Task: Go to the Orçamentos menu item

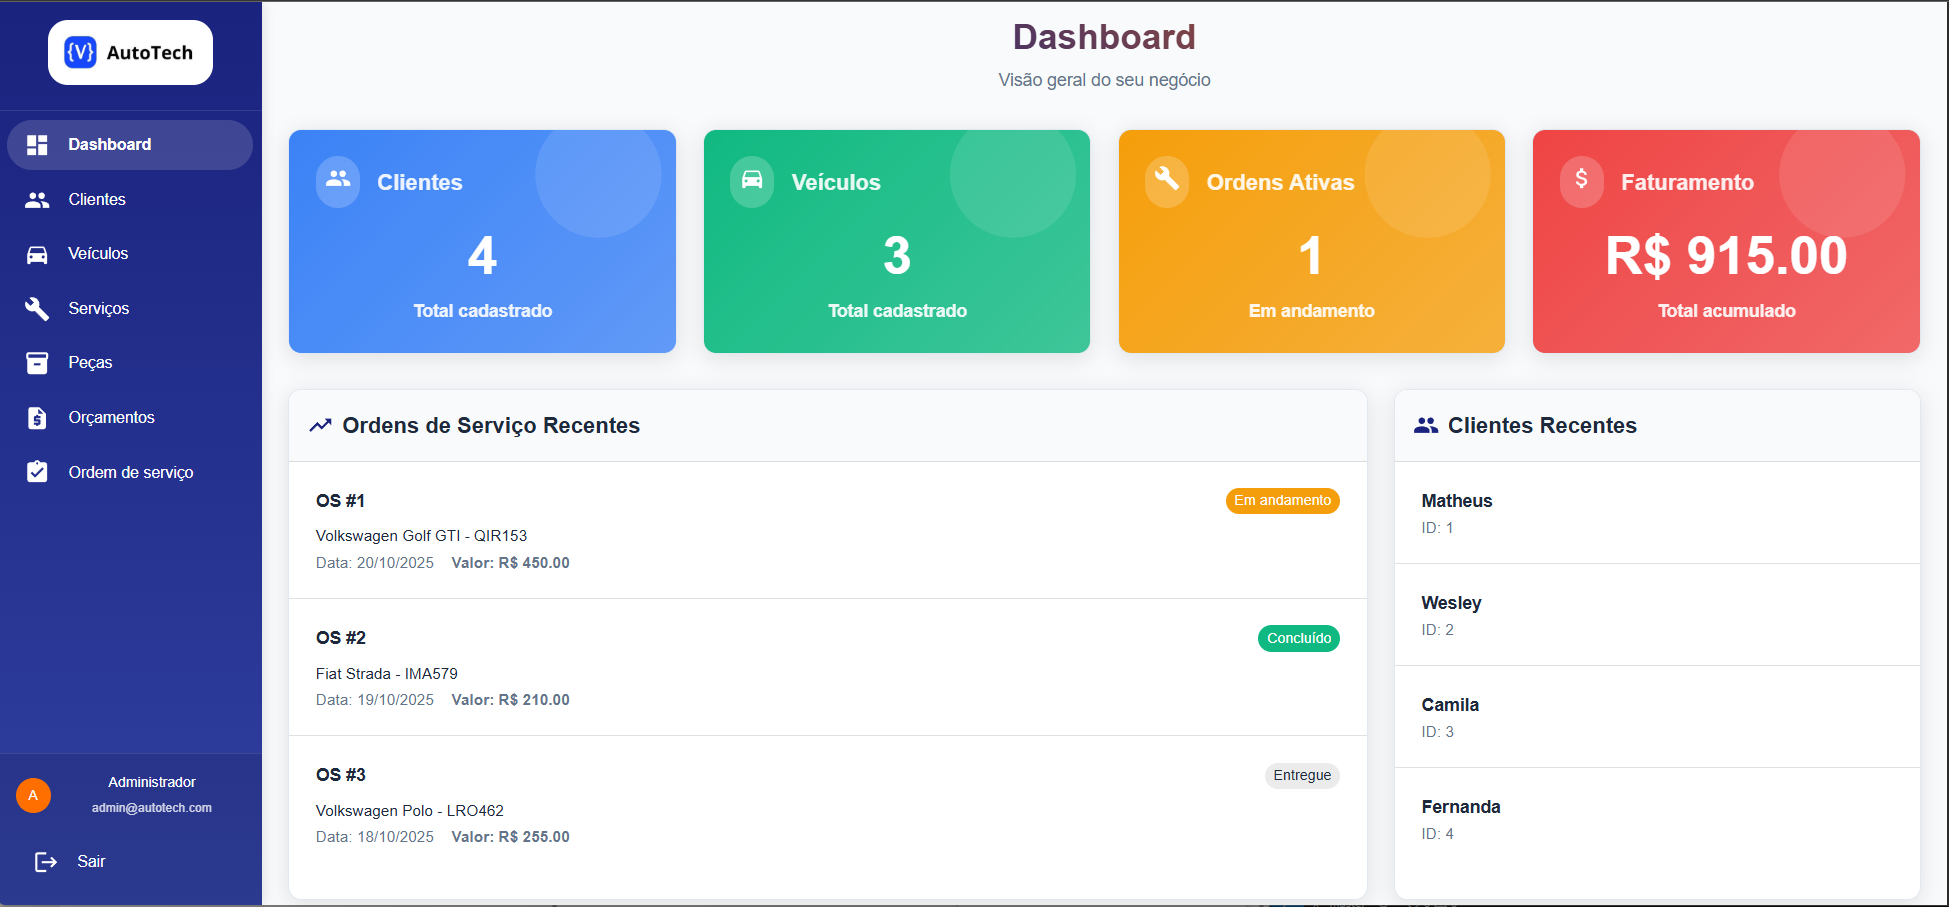Action: 111,418
